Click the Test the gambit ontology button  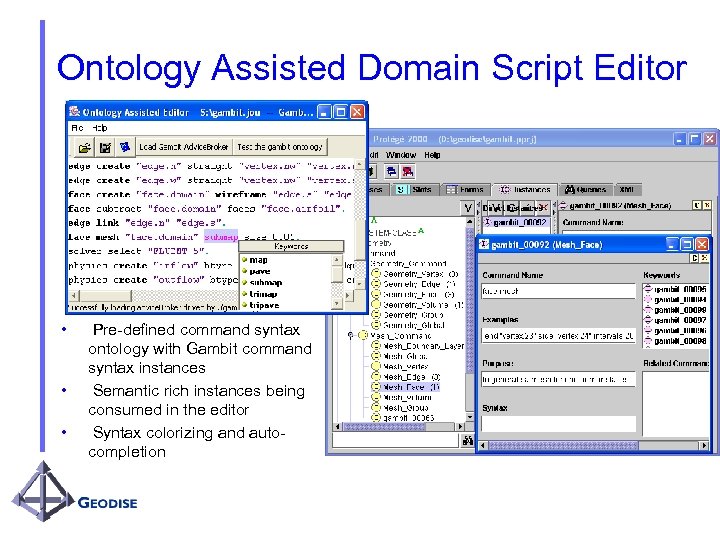click(280, 147)
